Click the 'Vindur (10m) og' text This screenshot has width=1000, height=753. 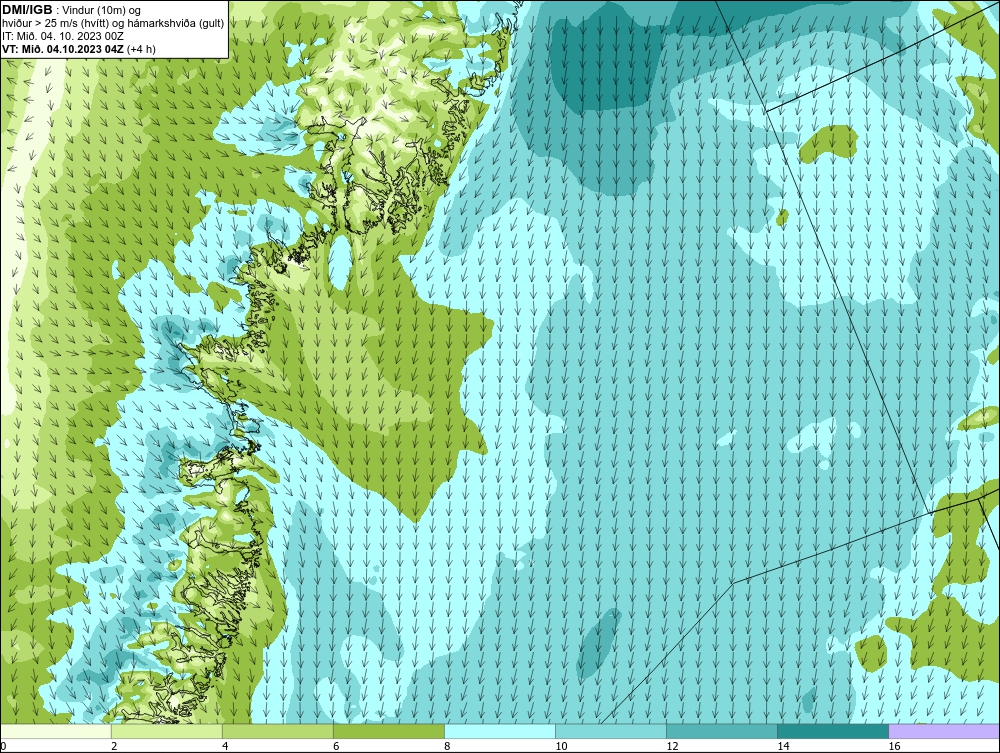[x=103, y=11]
